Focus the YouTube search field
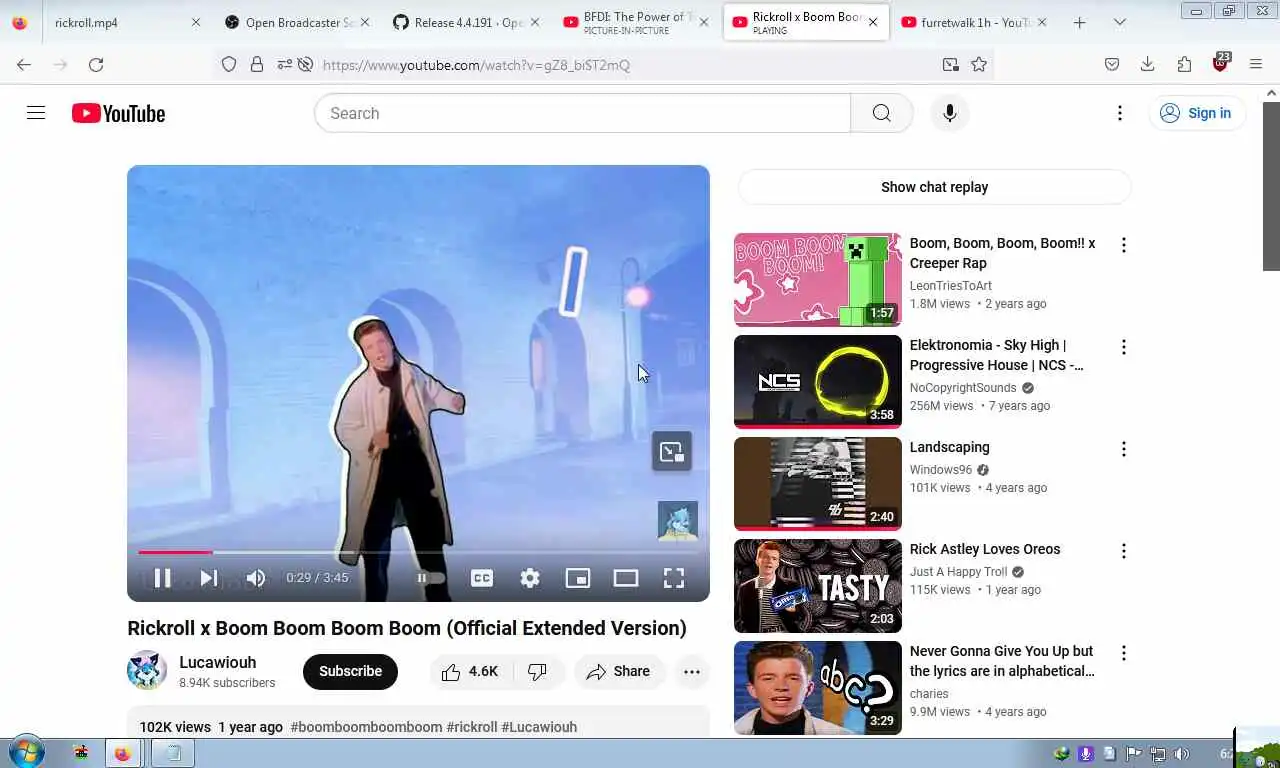 (582, 113)
